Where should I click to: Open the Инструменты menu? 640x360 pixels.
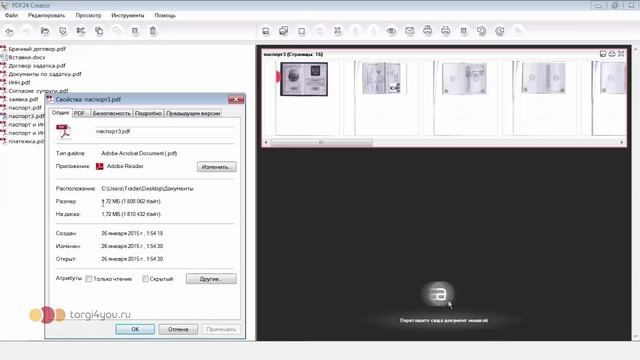point(128,15)
